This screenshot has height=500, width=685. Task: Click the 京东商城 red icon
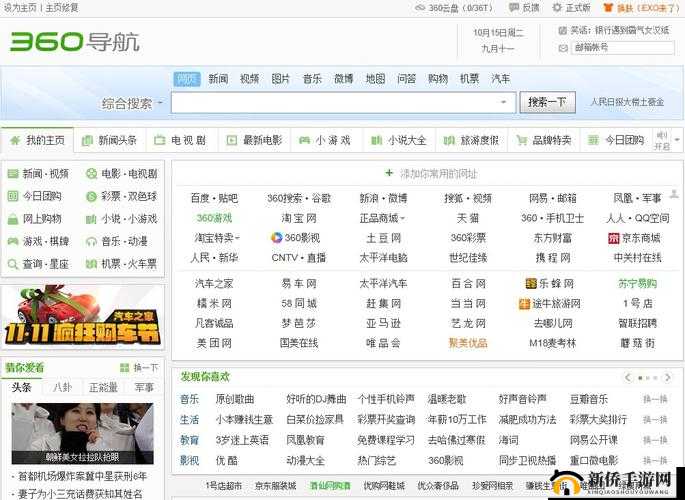coord(613,238)
